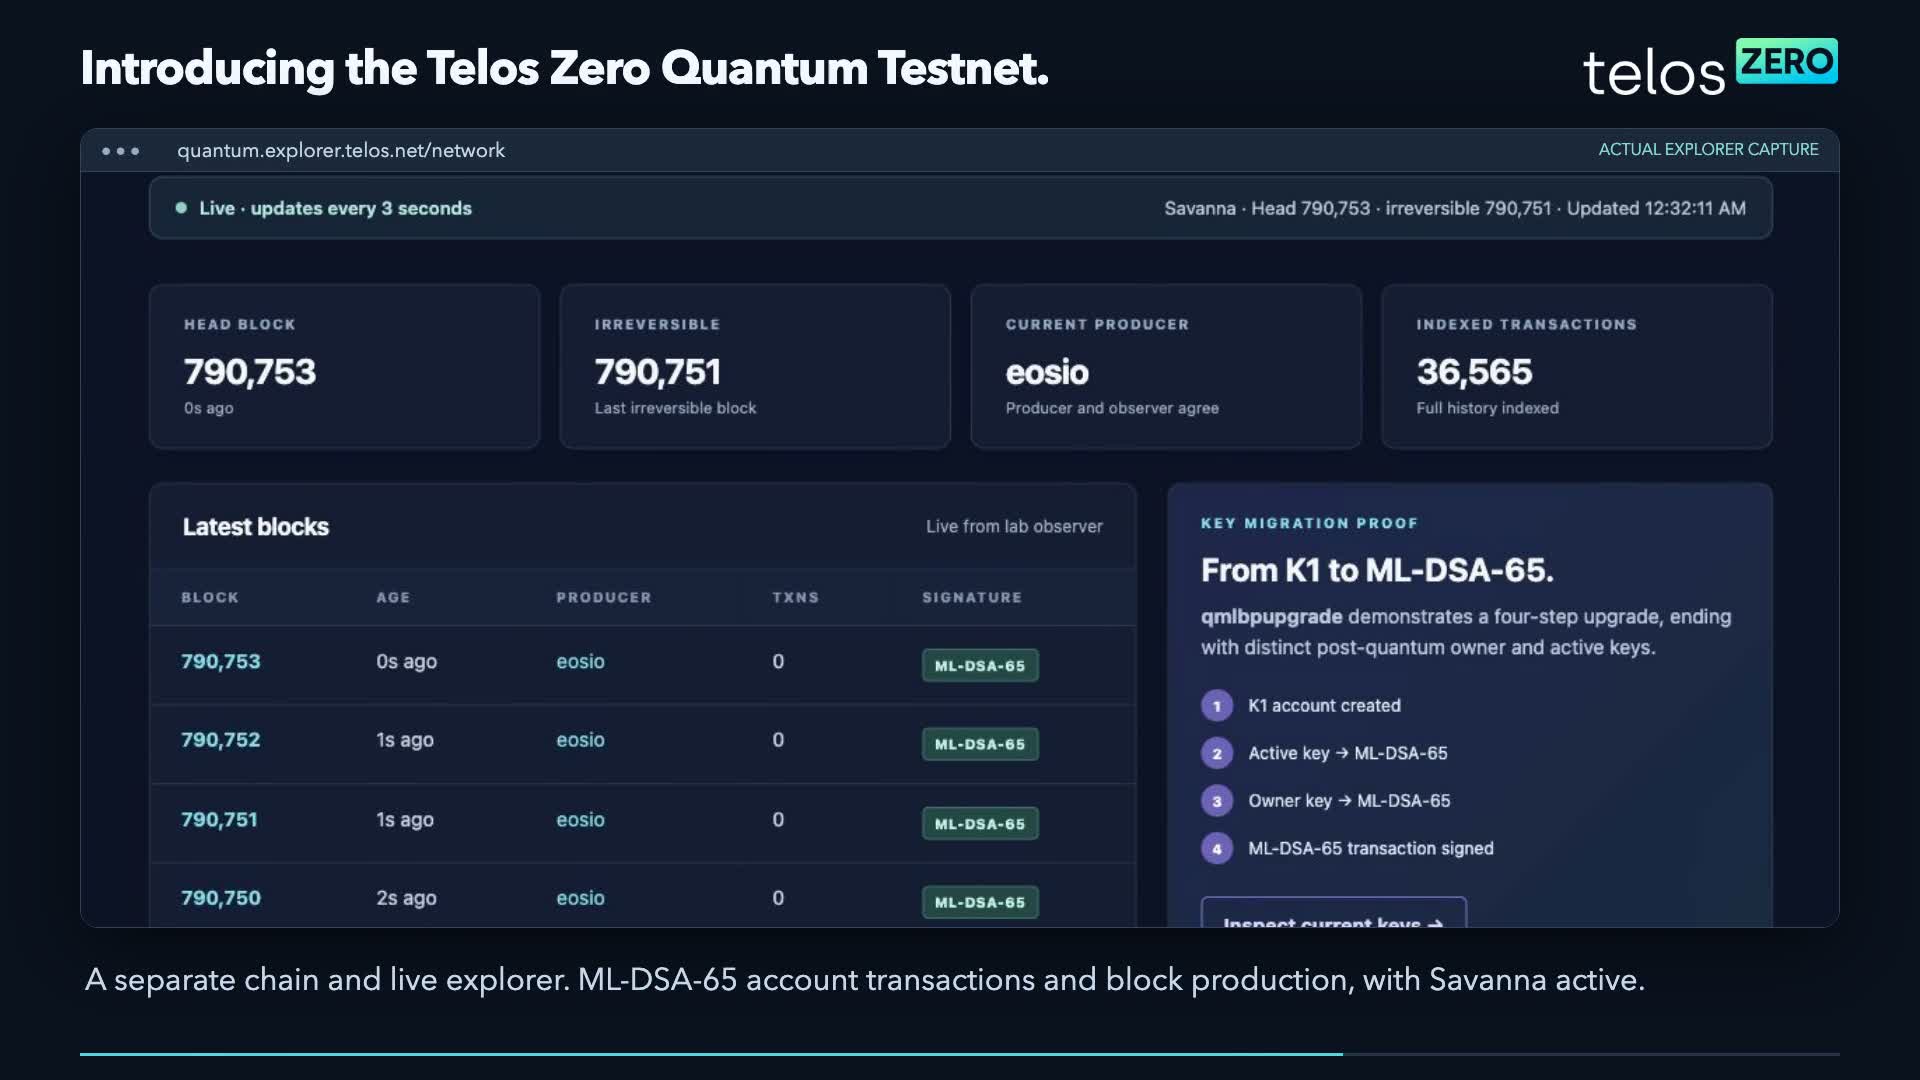Viewport: 1920px width, 1080px height.
Task: Click the step 4 circle badge
Action: [x=1217, y=849]
